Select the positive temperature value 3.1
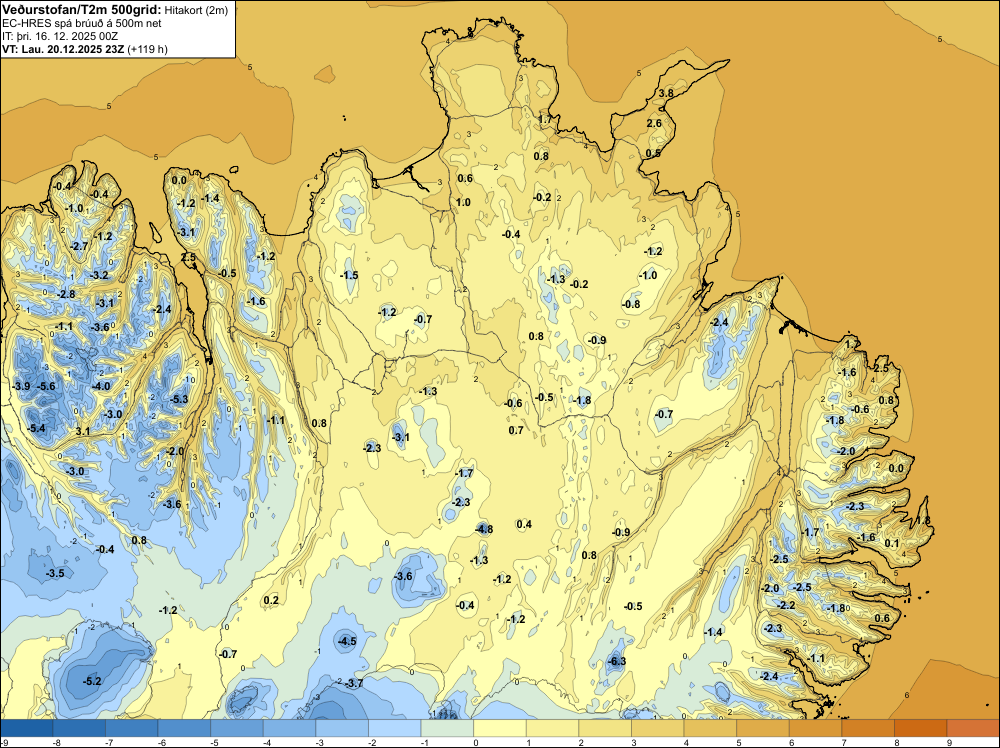Image resolution: width=1000 pixels, height=748 pixels. [x=83, y=432]
